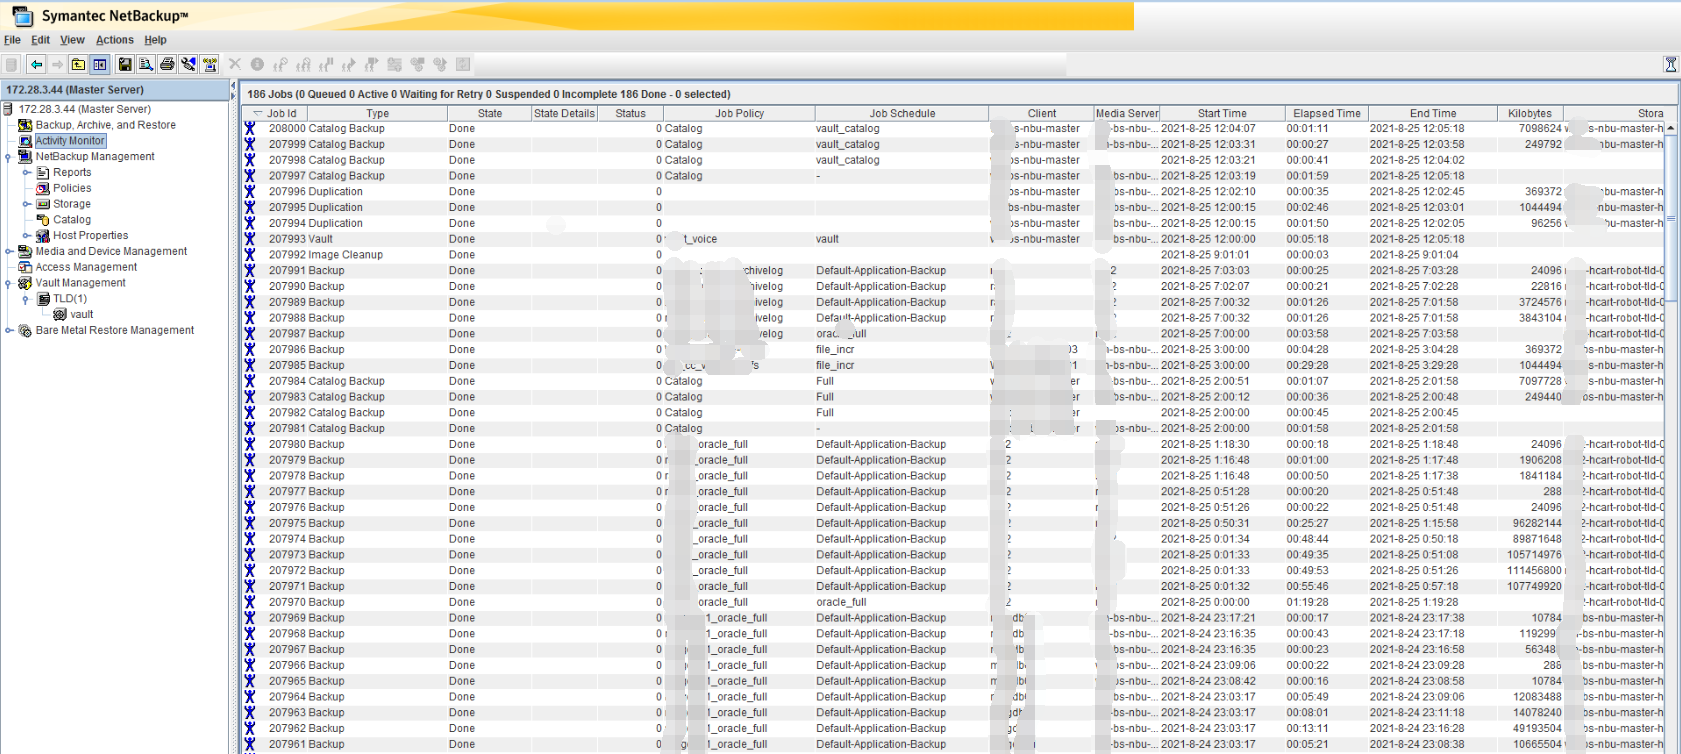Sort by the Client column header

click(x=1041, y=113)
